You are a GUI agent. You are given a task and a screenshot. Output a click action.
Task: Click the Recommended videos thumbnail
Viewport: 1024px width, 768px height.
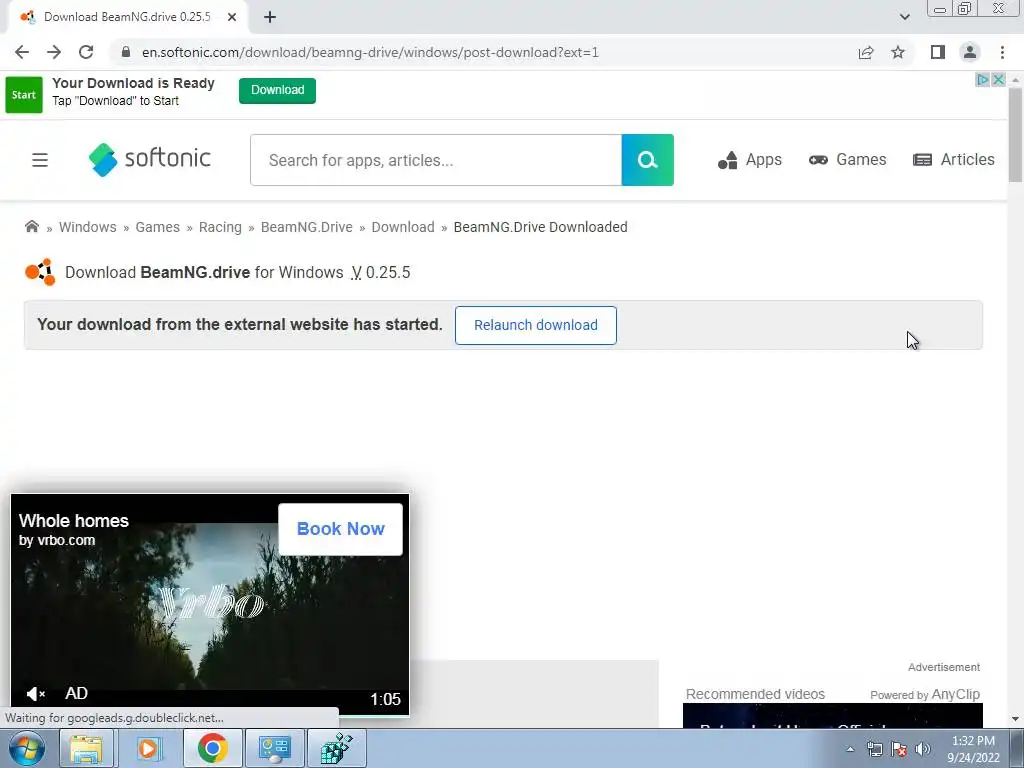coord(833,716)
